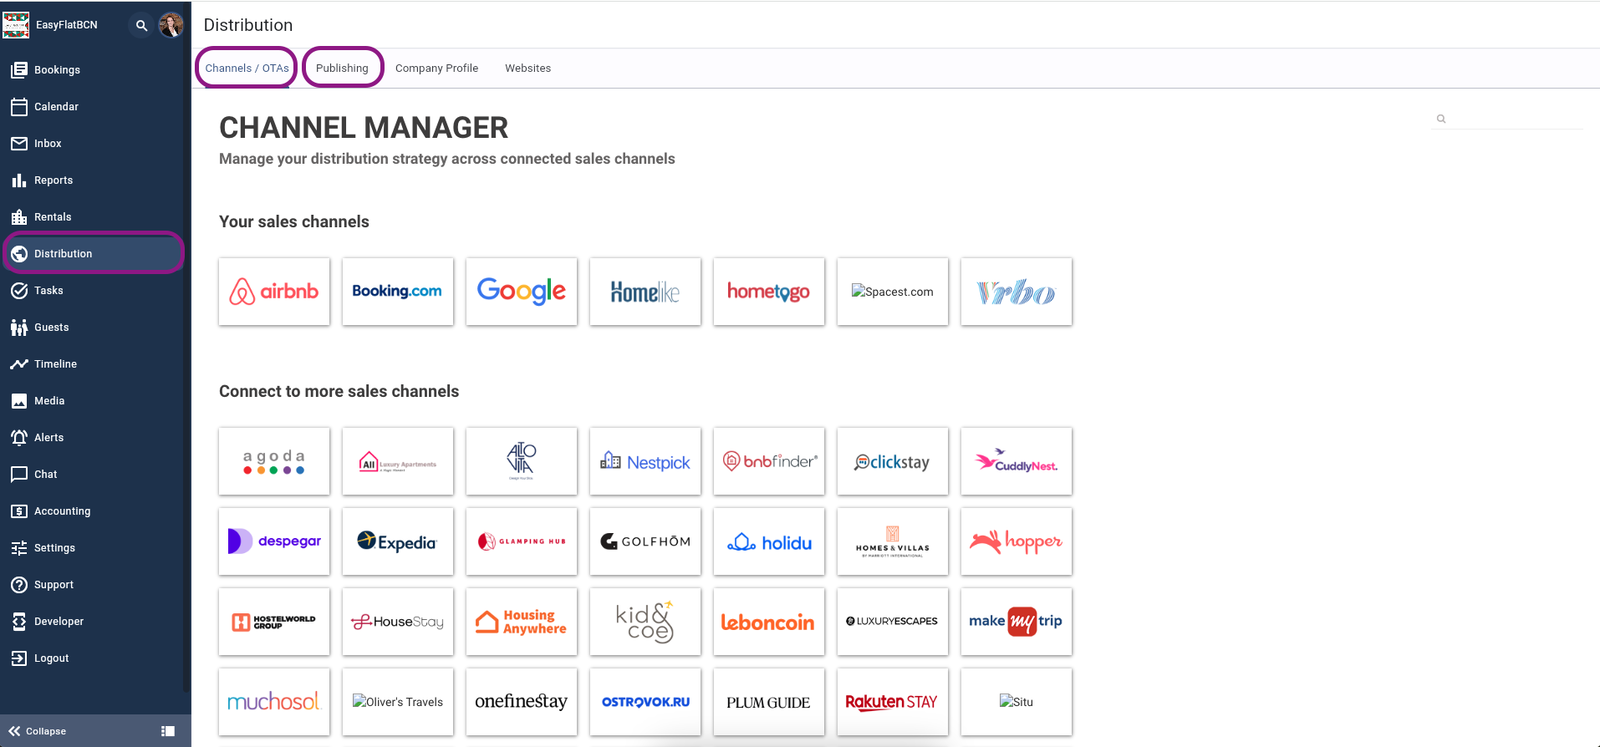Open the Inbox envelope item
The image size is (1600, 747).
47,144
